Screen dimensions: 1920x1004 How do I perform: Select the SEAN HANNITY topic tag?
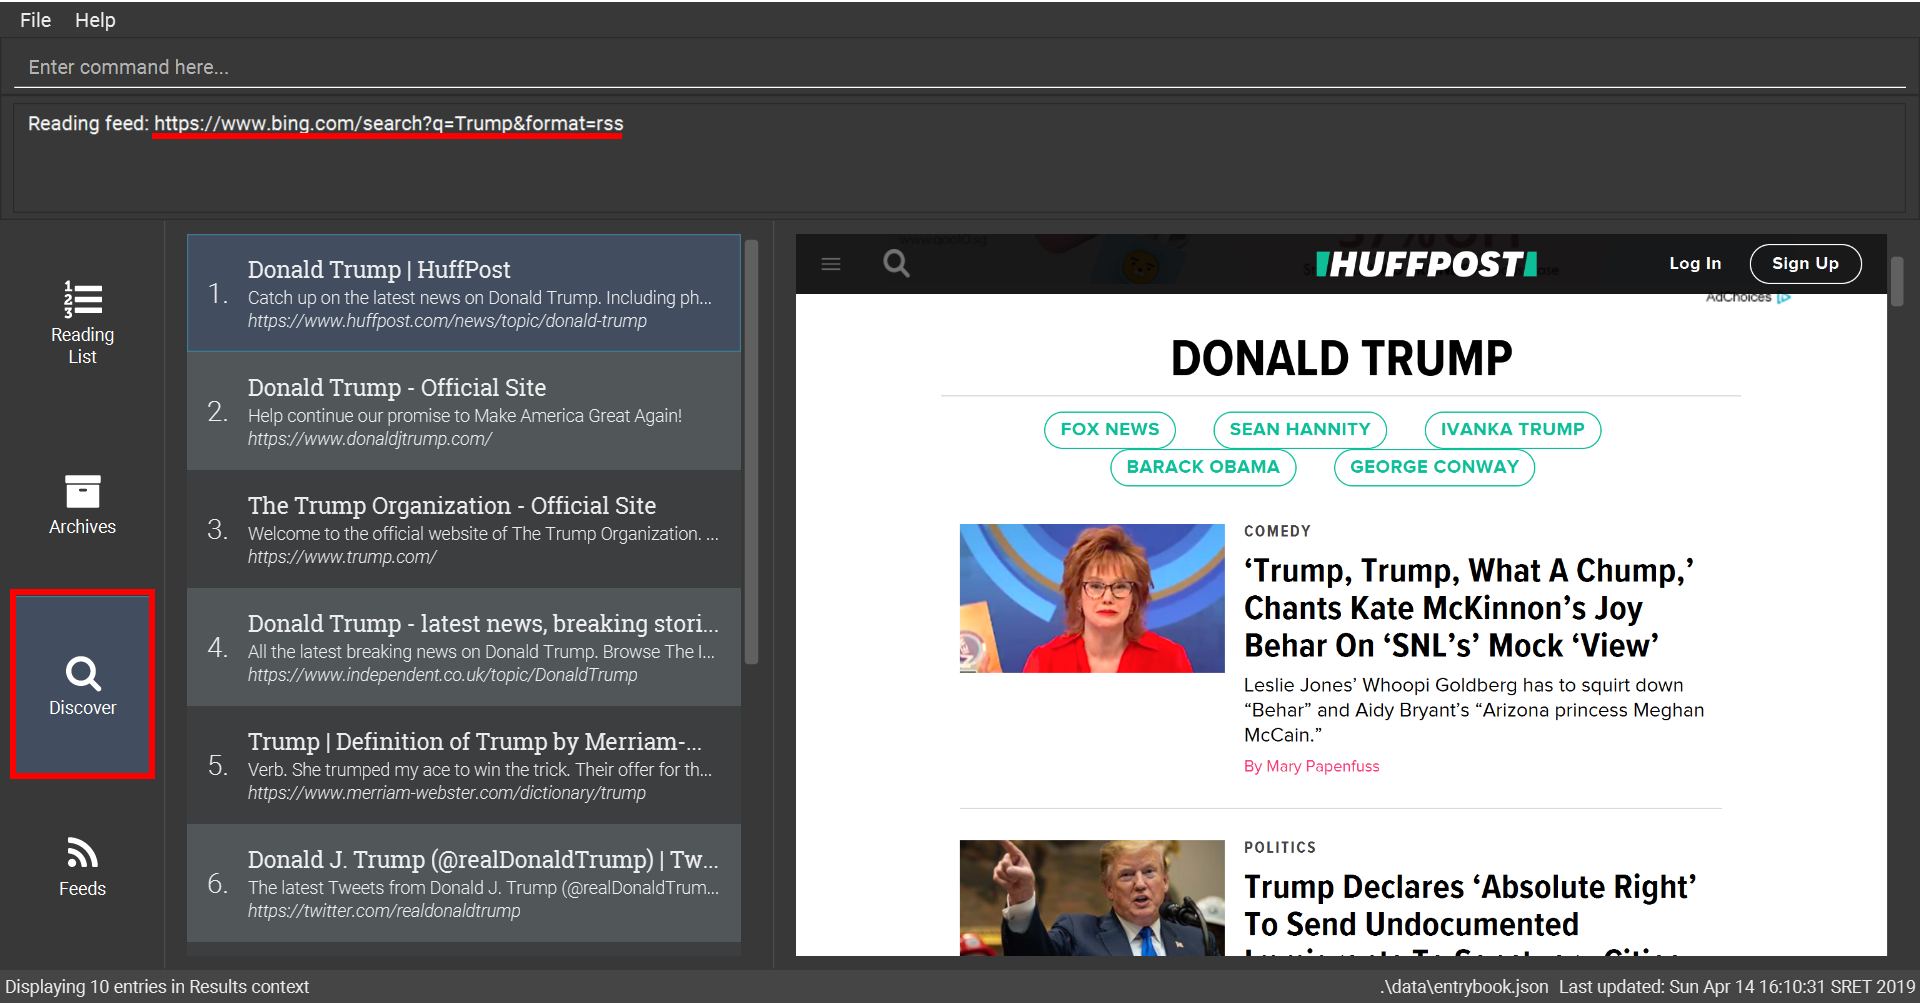pyautogui.click(x=1300, y=430)
